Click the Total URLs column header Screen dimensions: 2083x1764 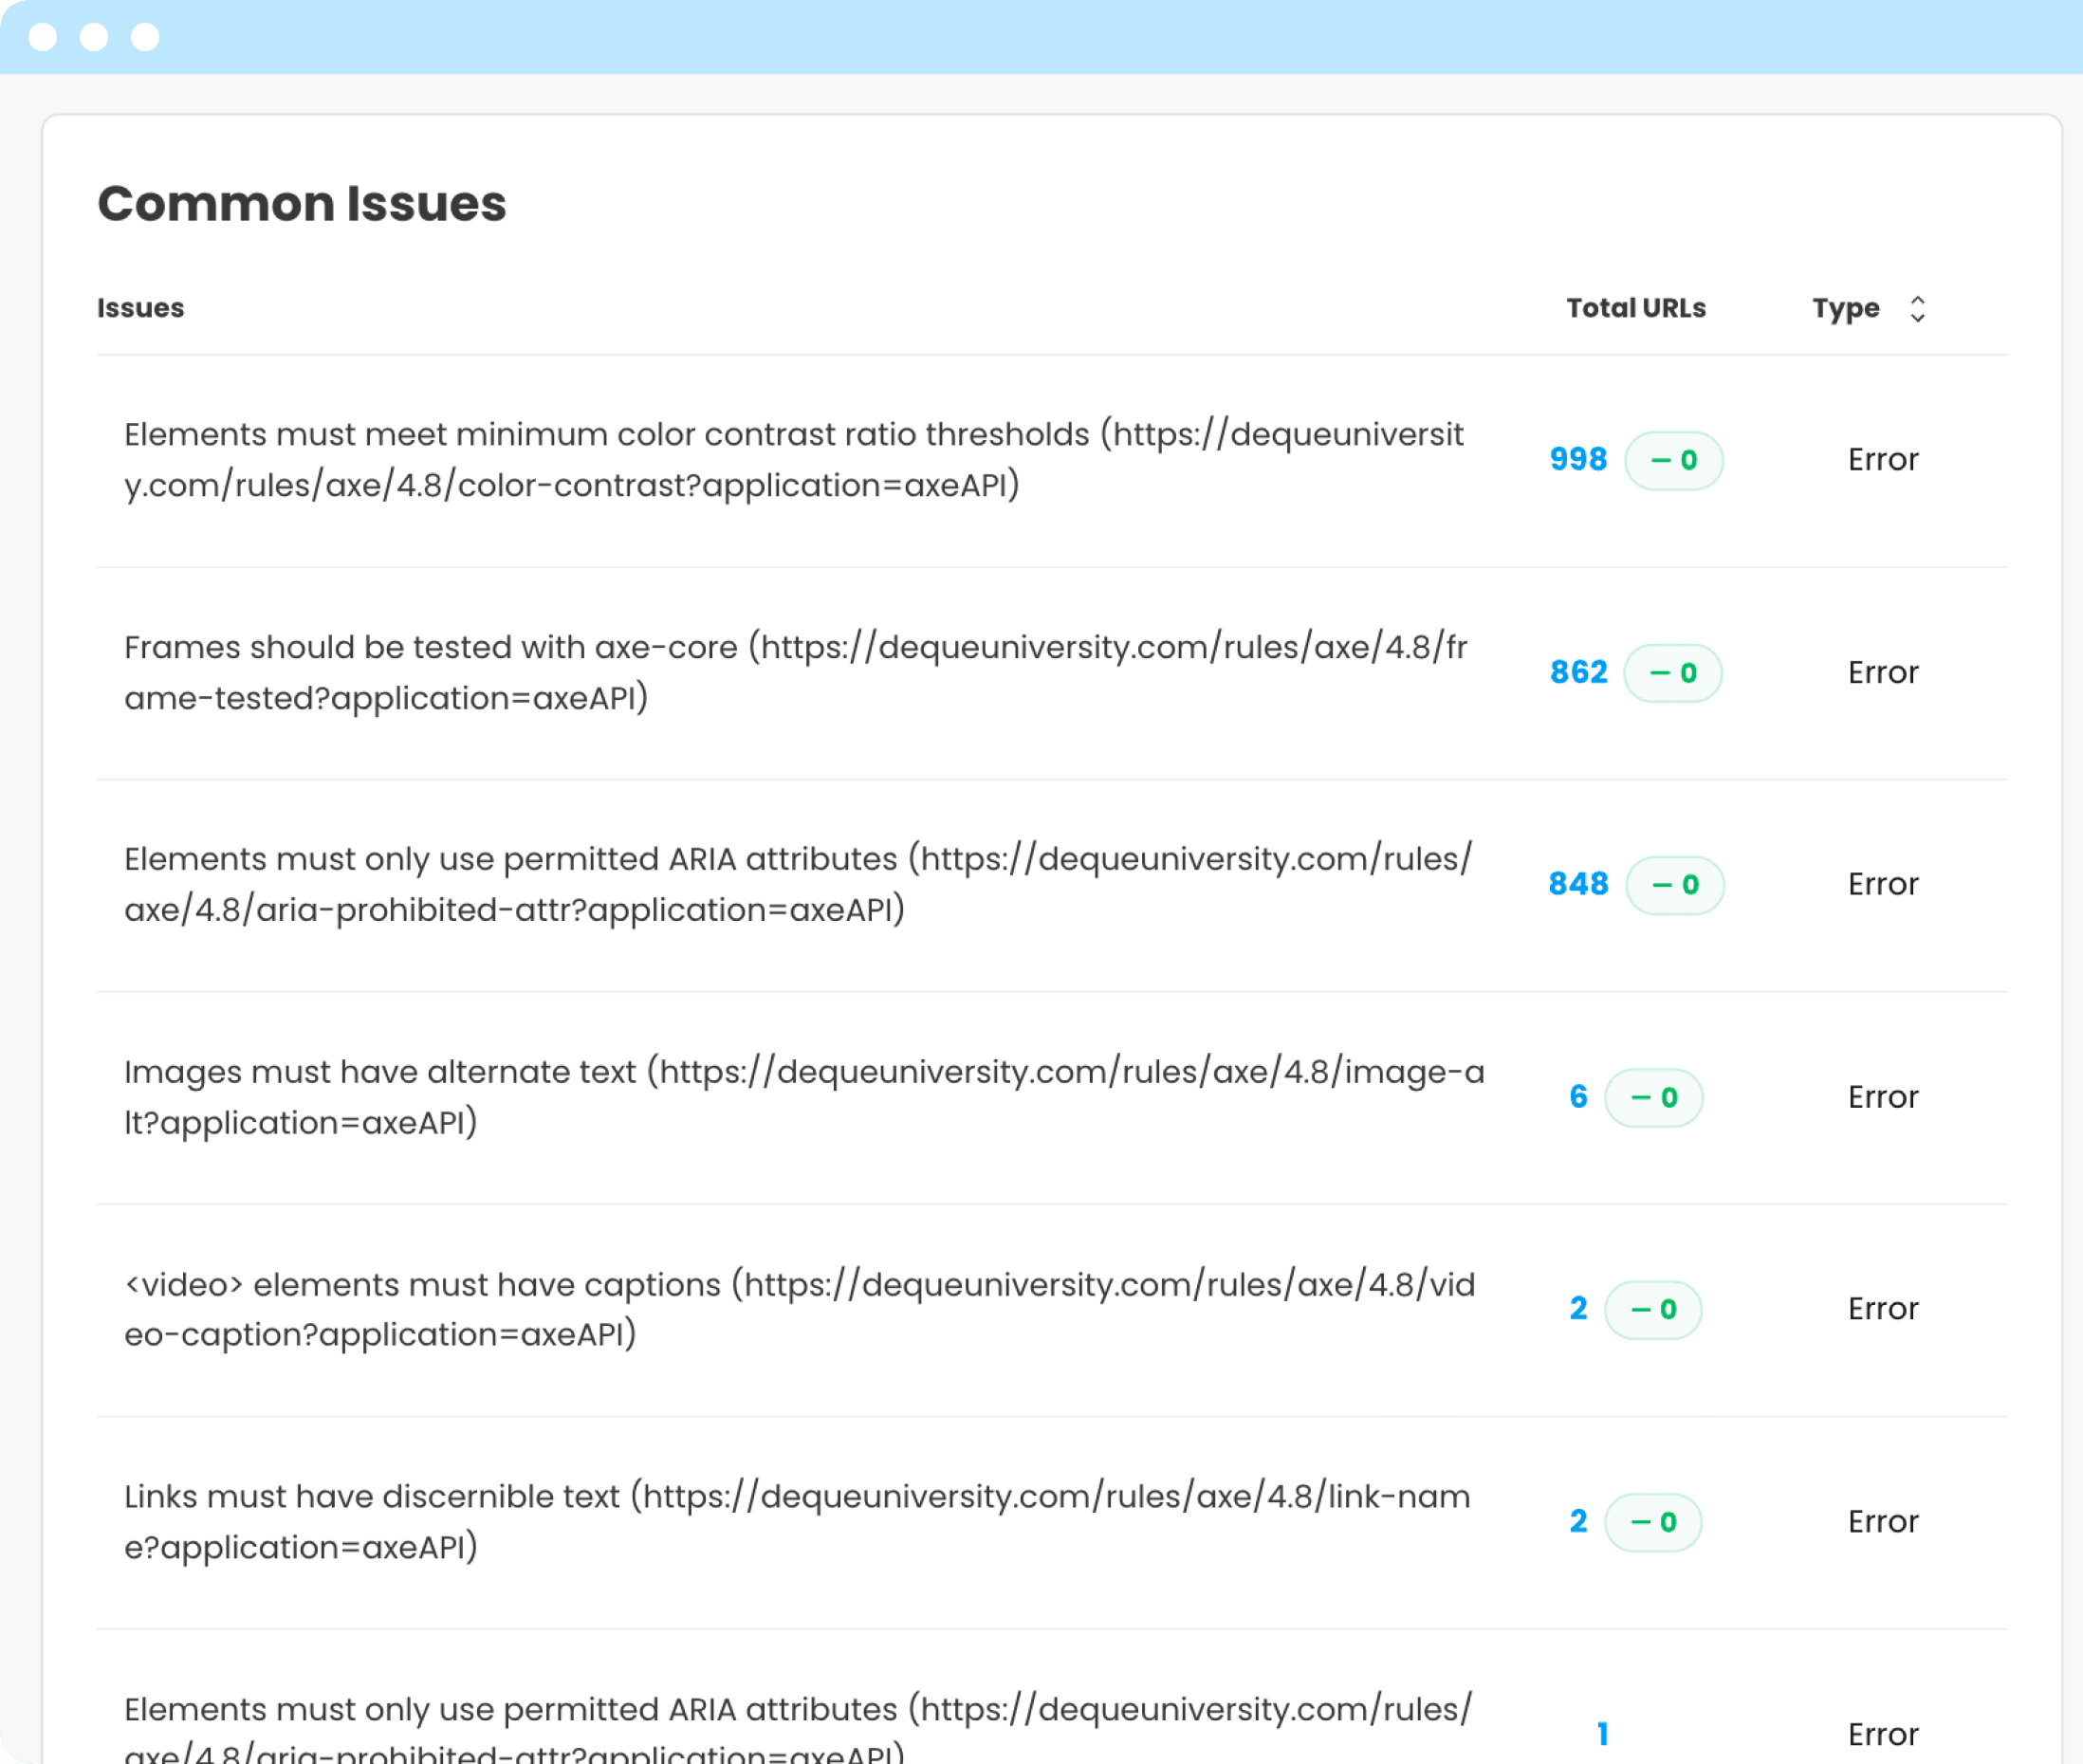[x=1635, y=308]
